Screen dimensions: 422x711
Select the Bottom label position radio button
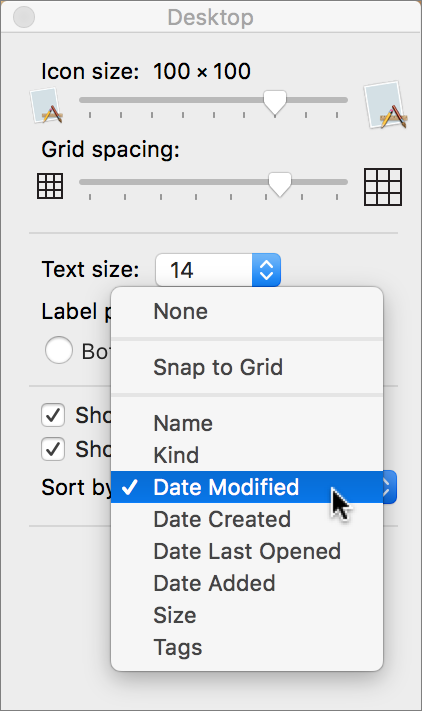pos(58,351)
